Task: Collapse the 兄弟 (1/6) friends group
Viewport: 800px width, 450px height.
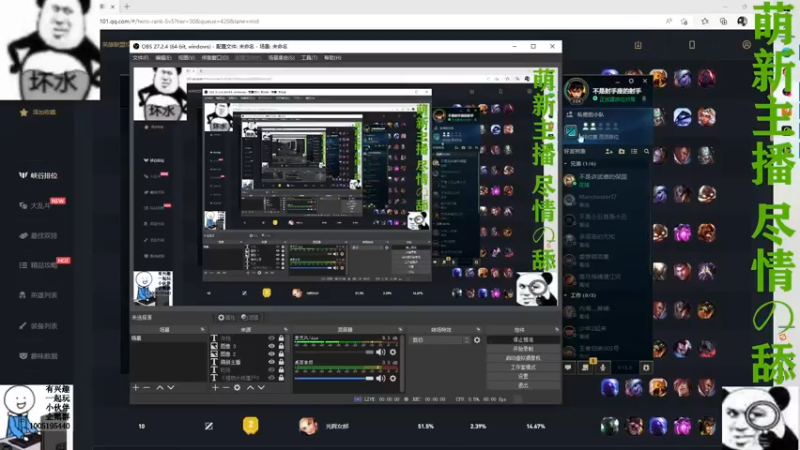Action: click(x=565, y=164)
